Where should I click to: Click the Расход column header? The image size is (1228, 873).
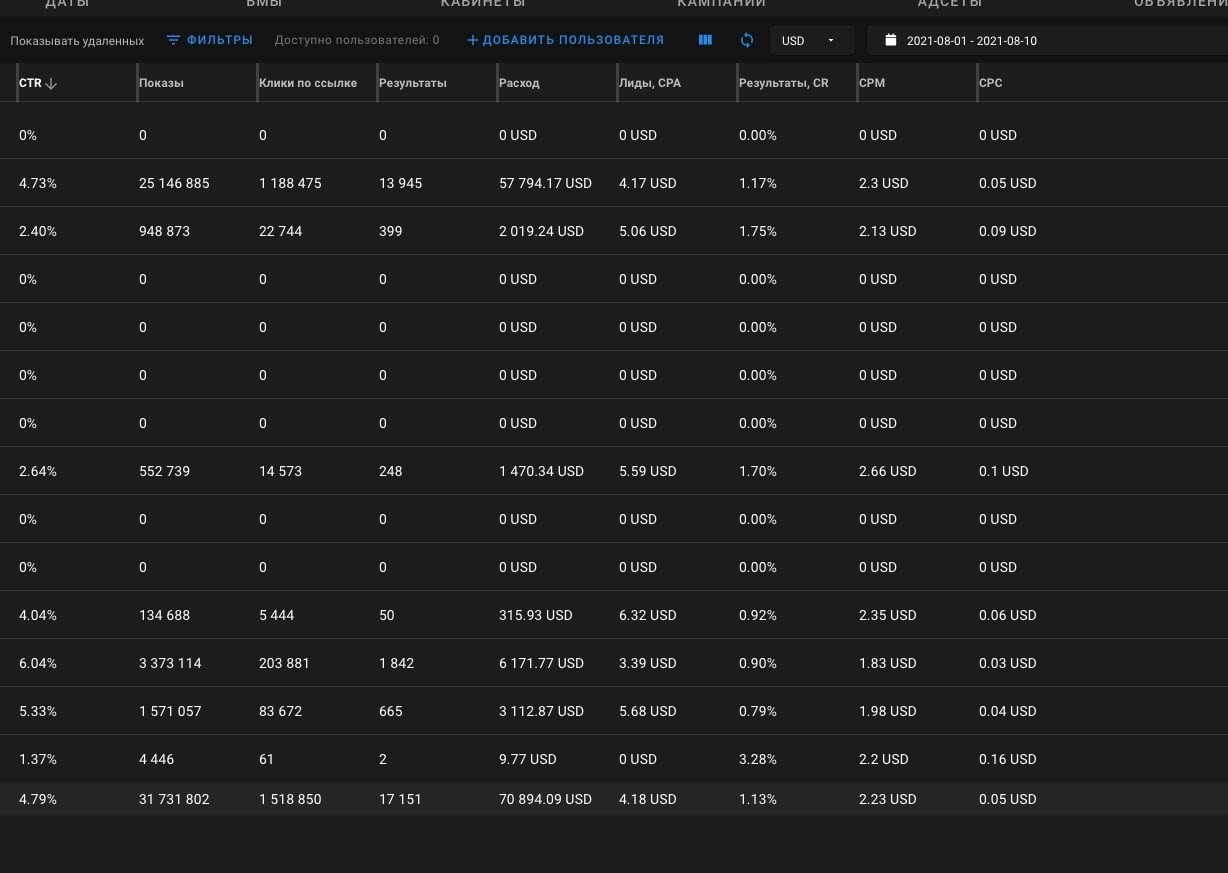pyautogui.click(x=519, y=83)
